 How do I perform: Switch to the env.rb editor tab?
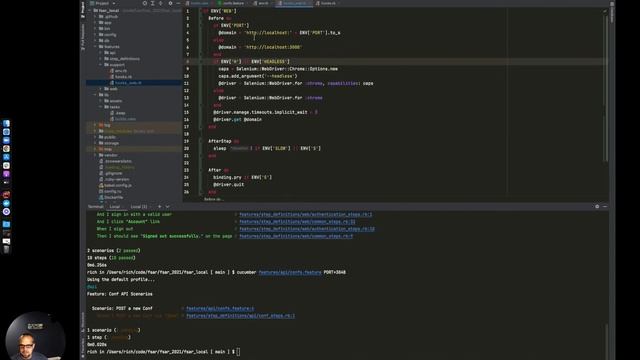tap(262, 3)
